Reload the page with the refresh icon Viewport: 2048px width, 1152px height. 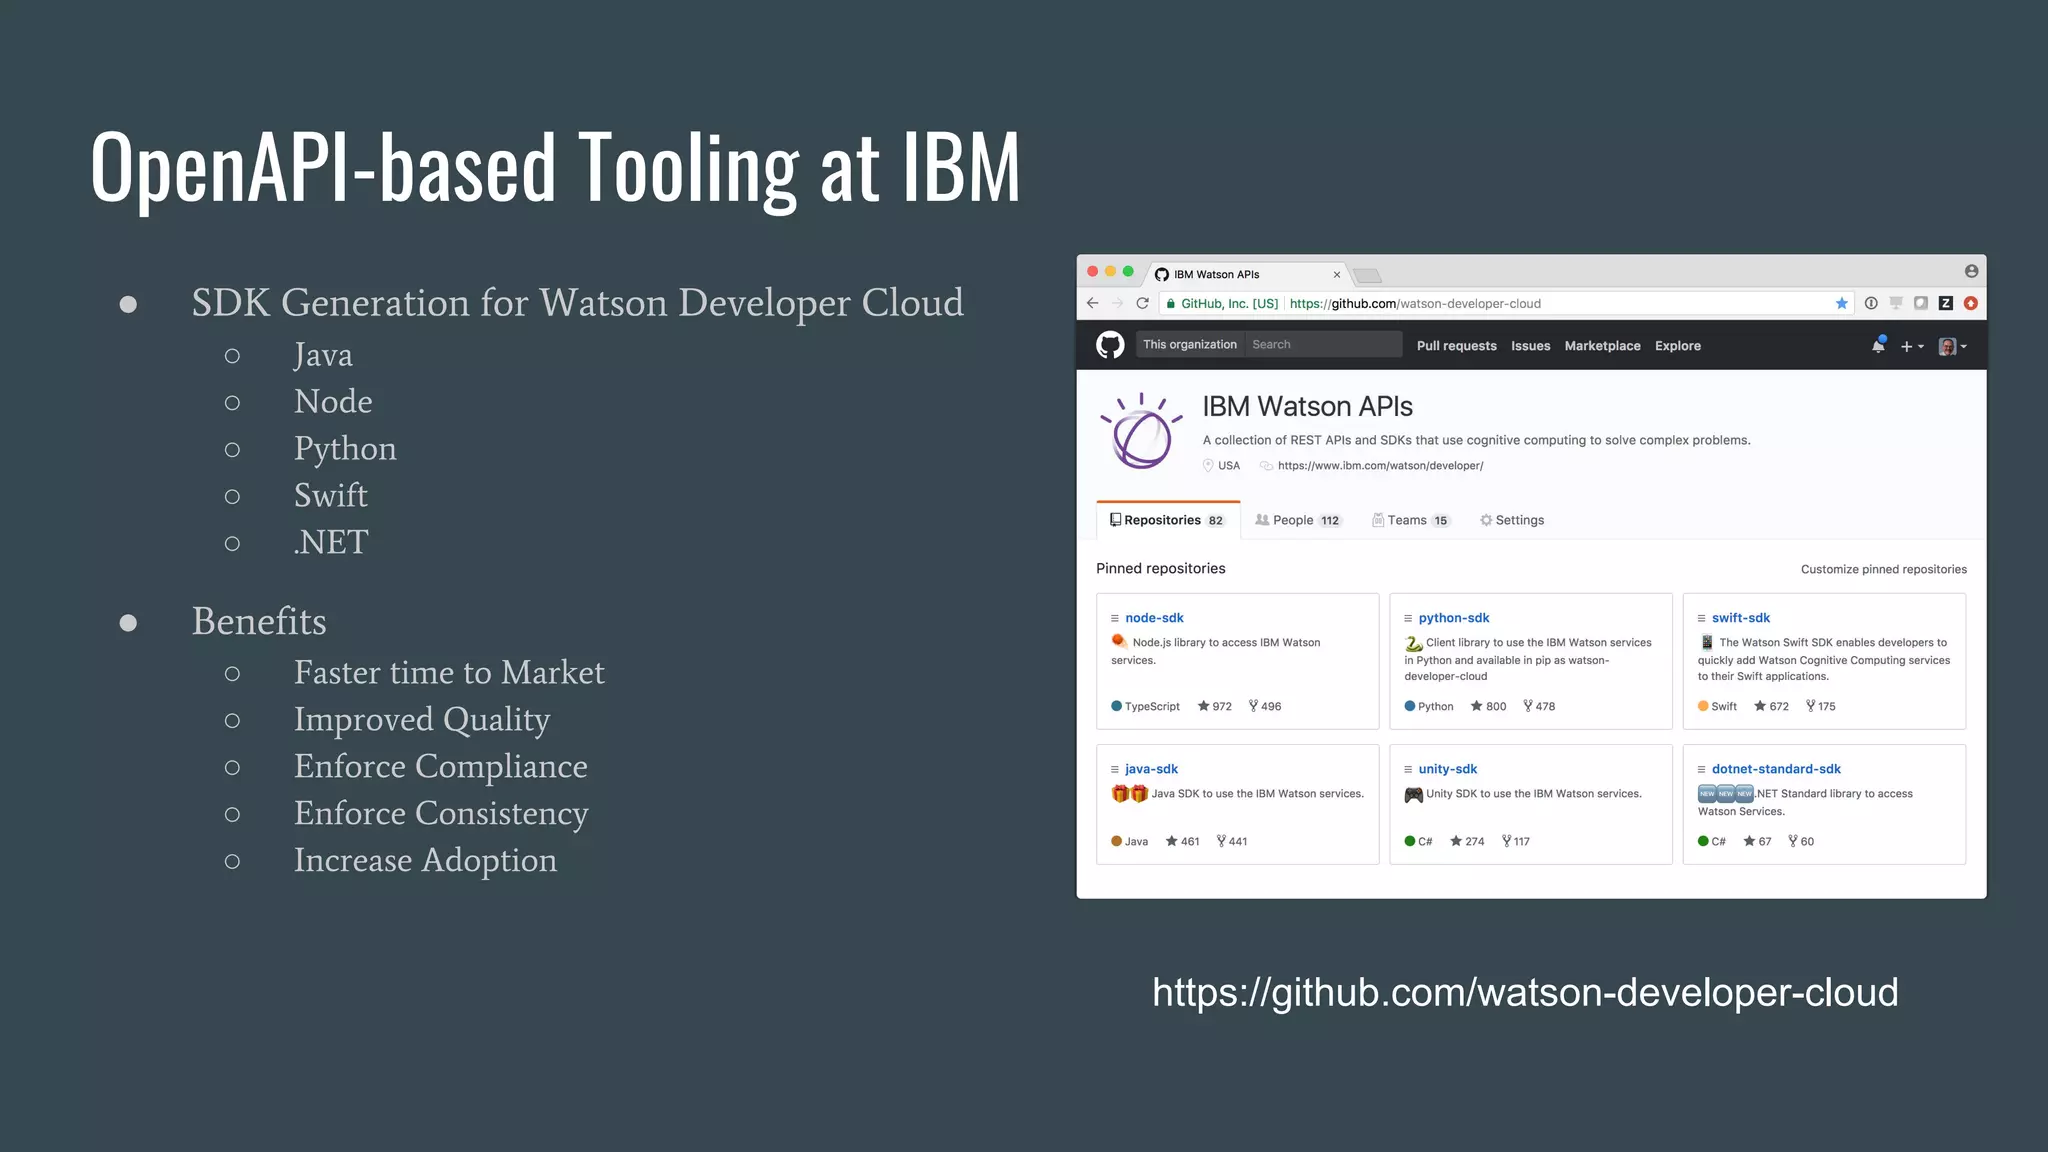(x=1142, y=303)
